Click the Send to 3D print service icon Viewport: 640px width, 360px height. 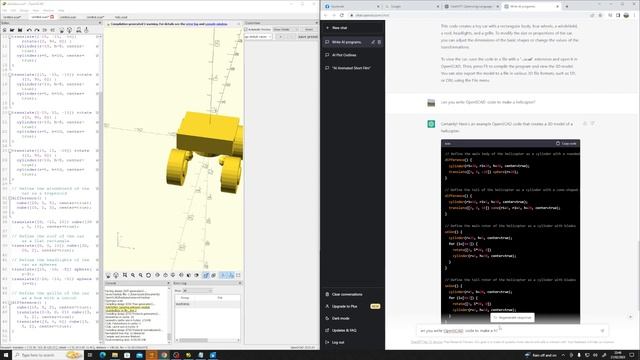coord(86,30)
